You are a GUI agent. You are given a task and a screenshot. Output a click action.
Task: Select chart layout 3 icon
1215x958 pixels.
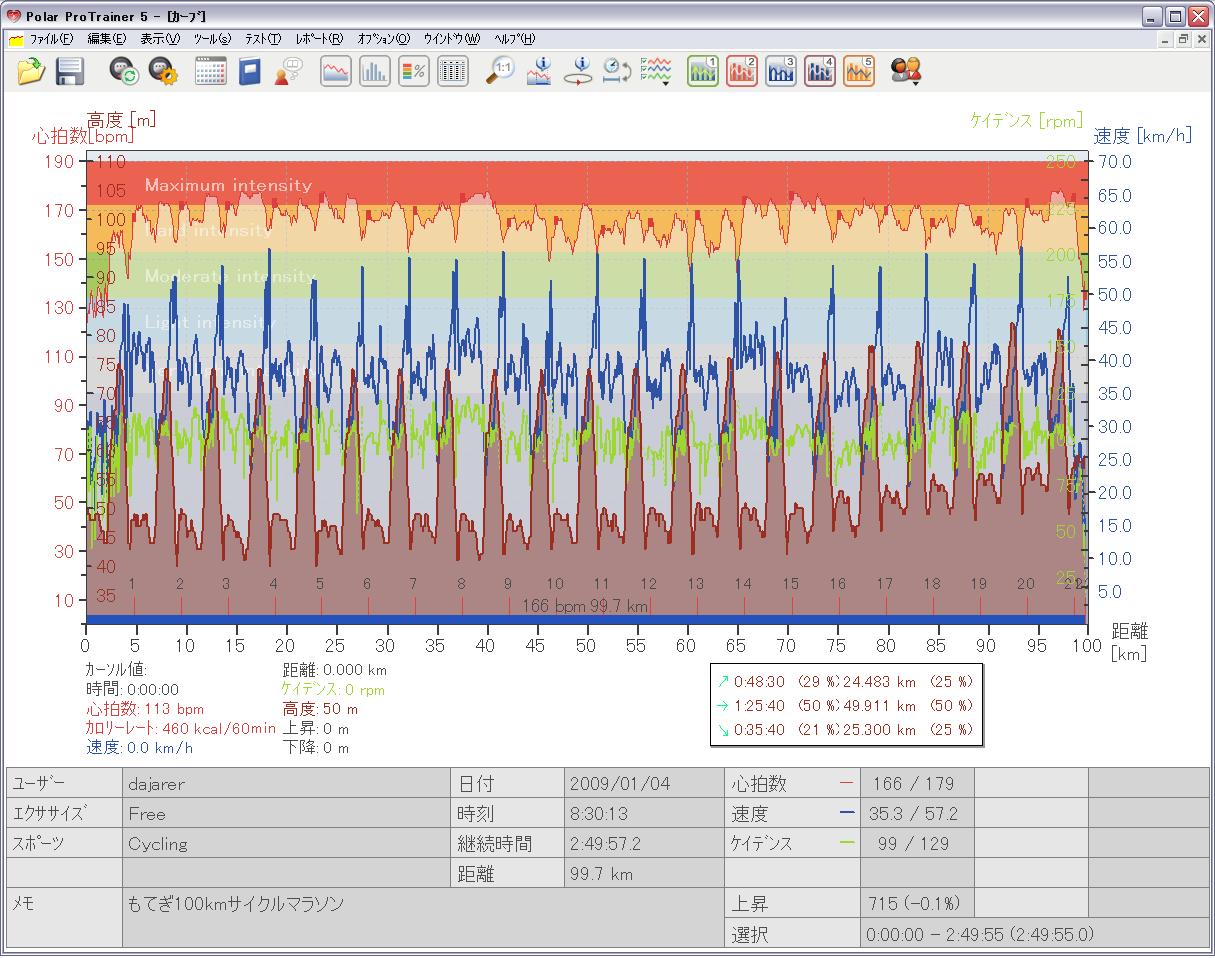click(781, 71)
